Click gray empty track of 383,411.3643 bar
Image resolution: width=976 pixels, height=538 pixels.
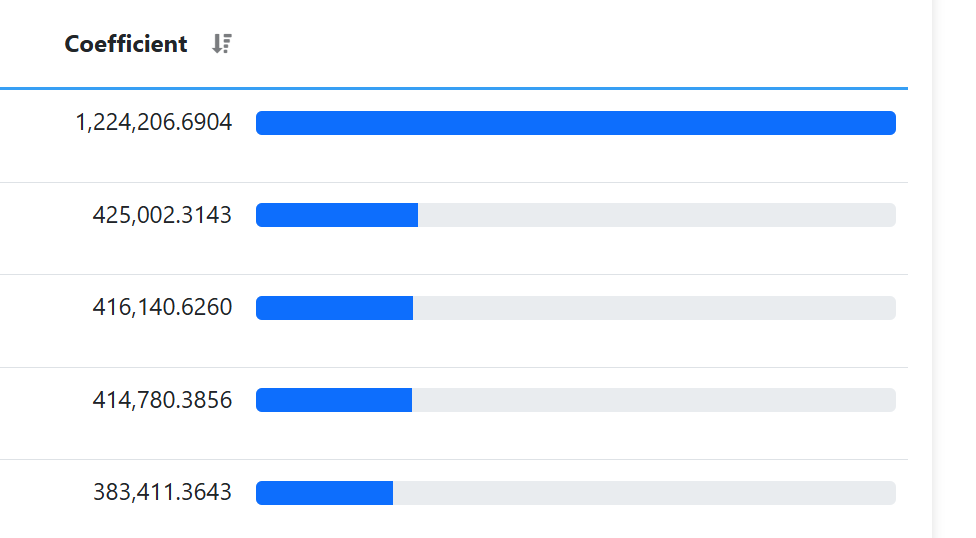coord(644,493)
